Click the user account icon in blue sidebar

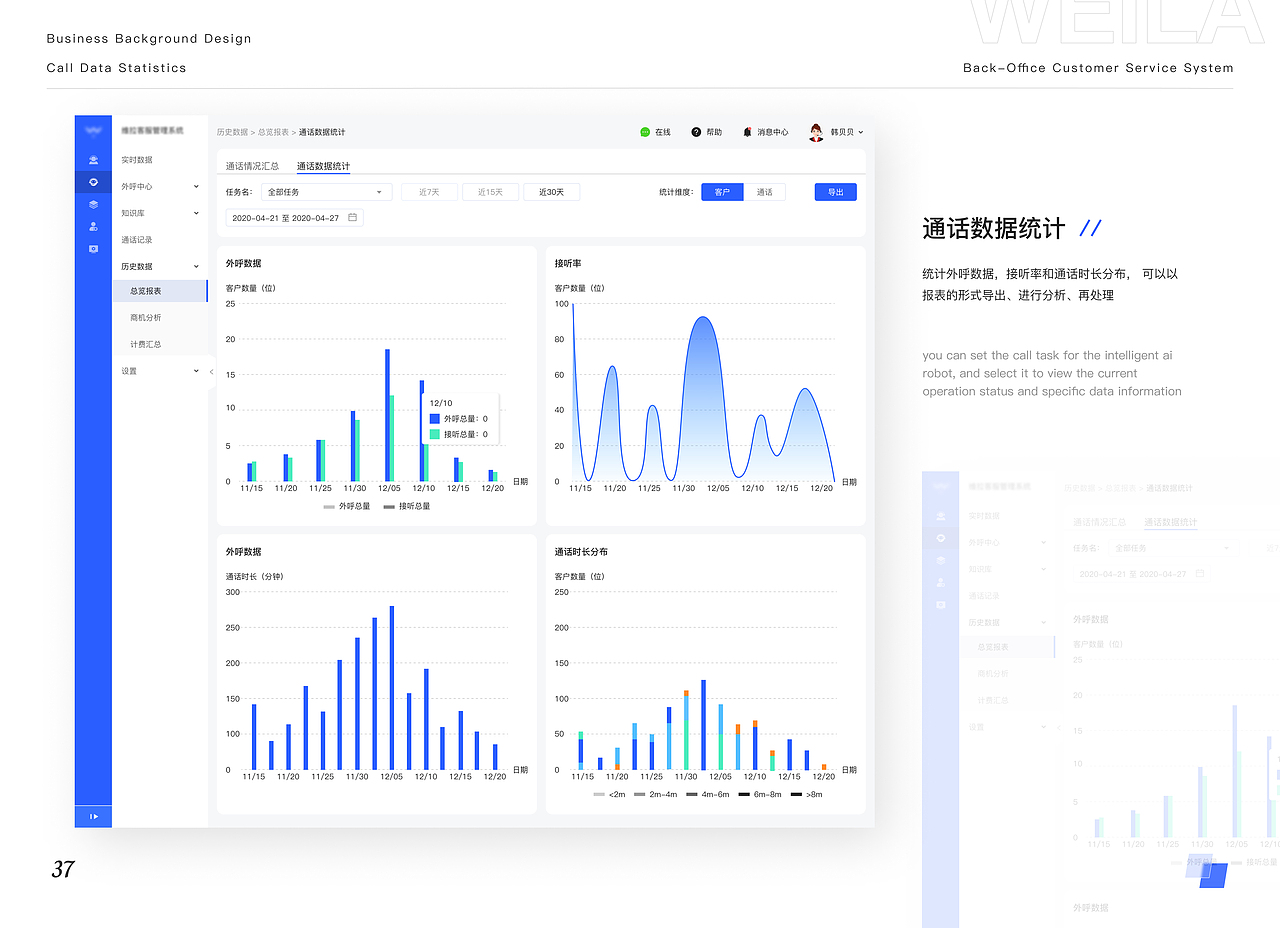93,226
